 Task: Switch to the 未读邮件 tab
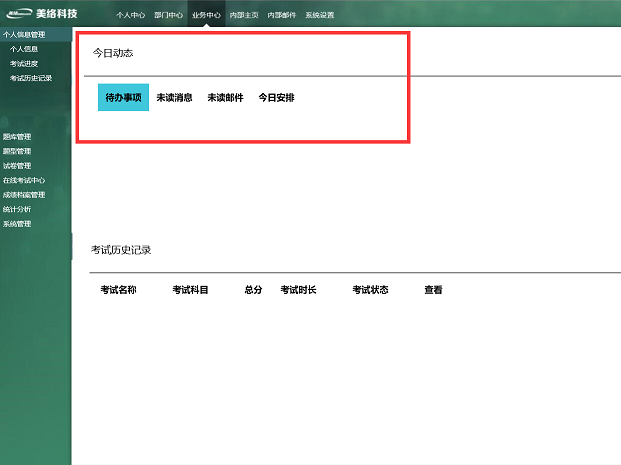(225, 98)
